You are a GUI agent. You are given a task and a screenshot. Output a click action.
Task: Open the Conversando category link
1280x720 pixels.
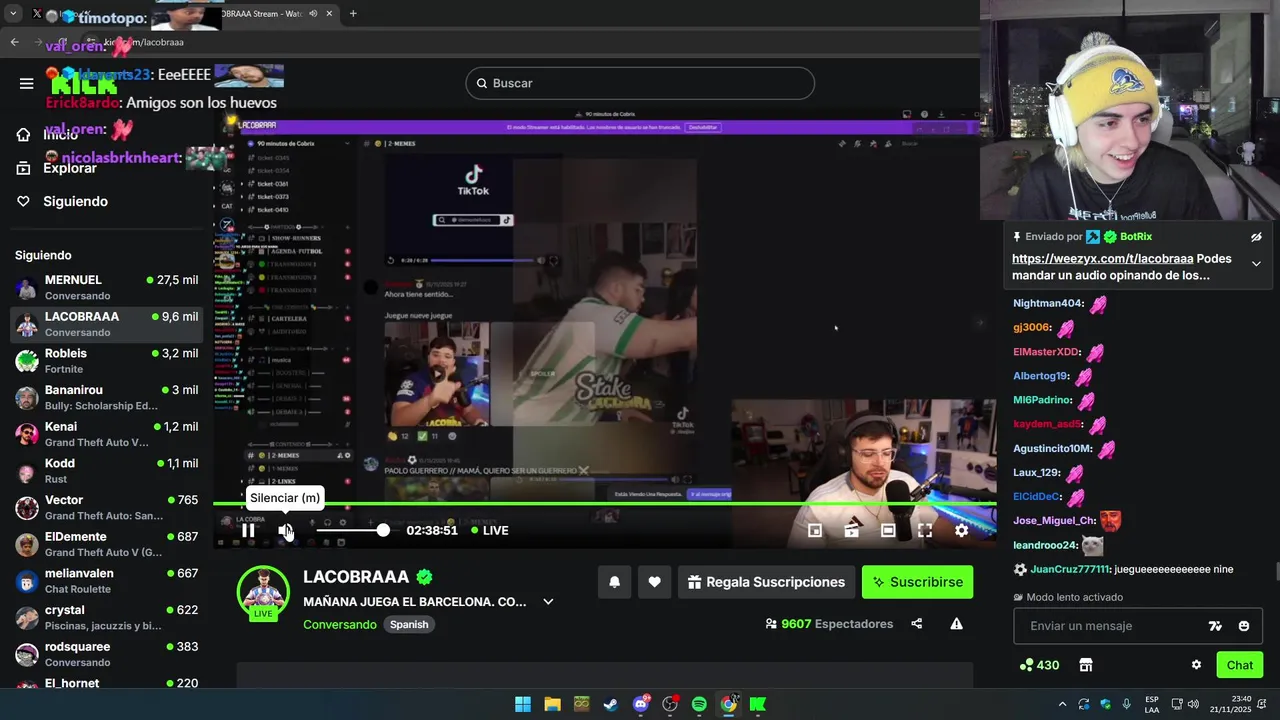(340, 624)
